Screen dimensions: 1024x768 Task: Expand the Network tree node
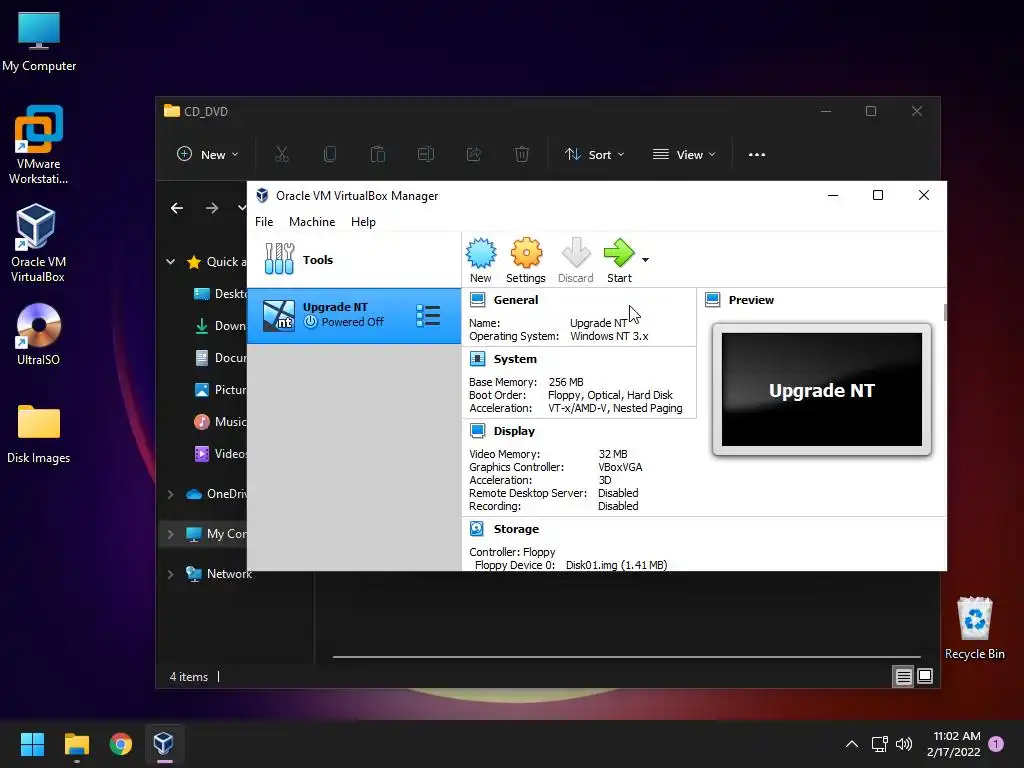[170, 574]
